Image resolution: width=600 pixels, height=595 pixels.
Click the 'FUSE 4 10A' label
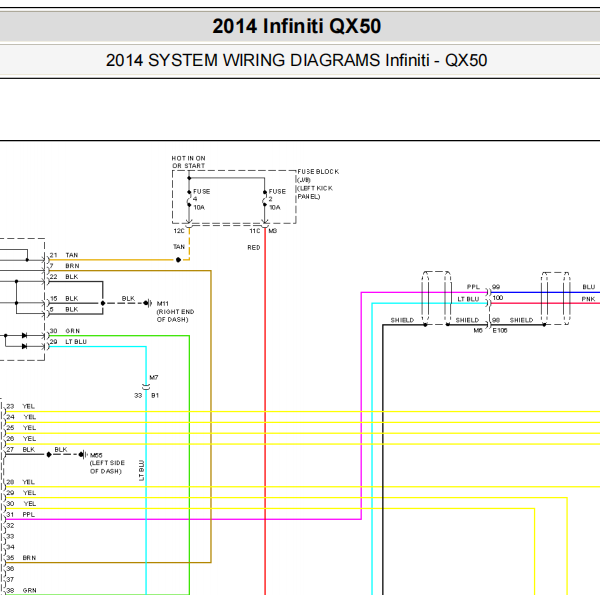coord(201,199)
